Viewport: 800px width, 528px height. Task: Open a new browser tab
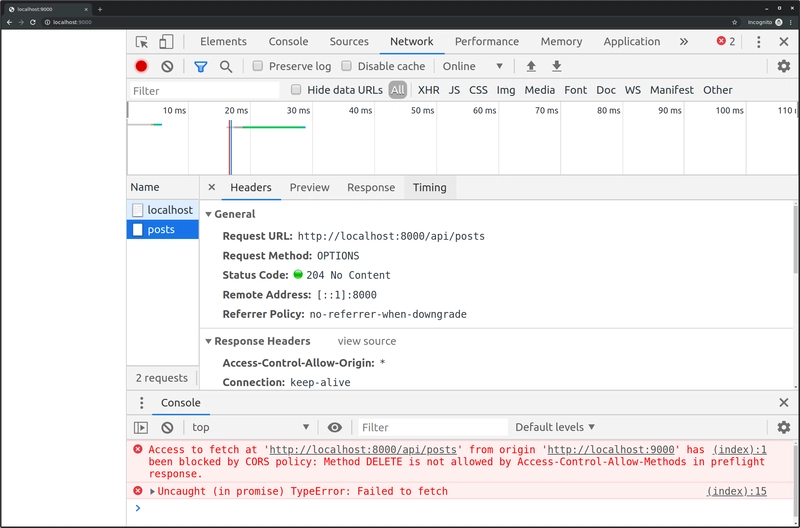100,9
